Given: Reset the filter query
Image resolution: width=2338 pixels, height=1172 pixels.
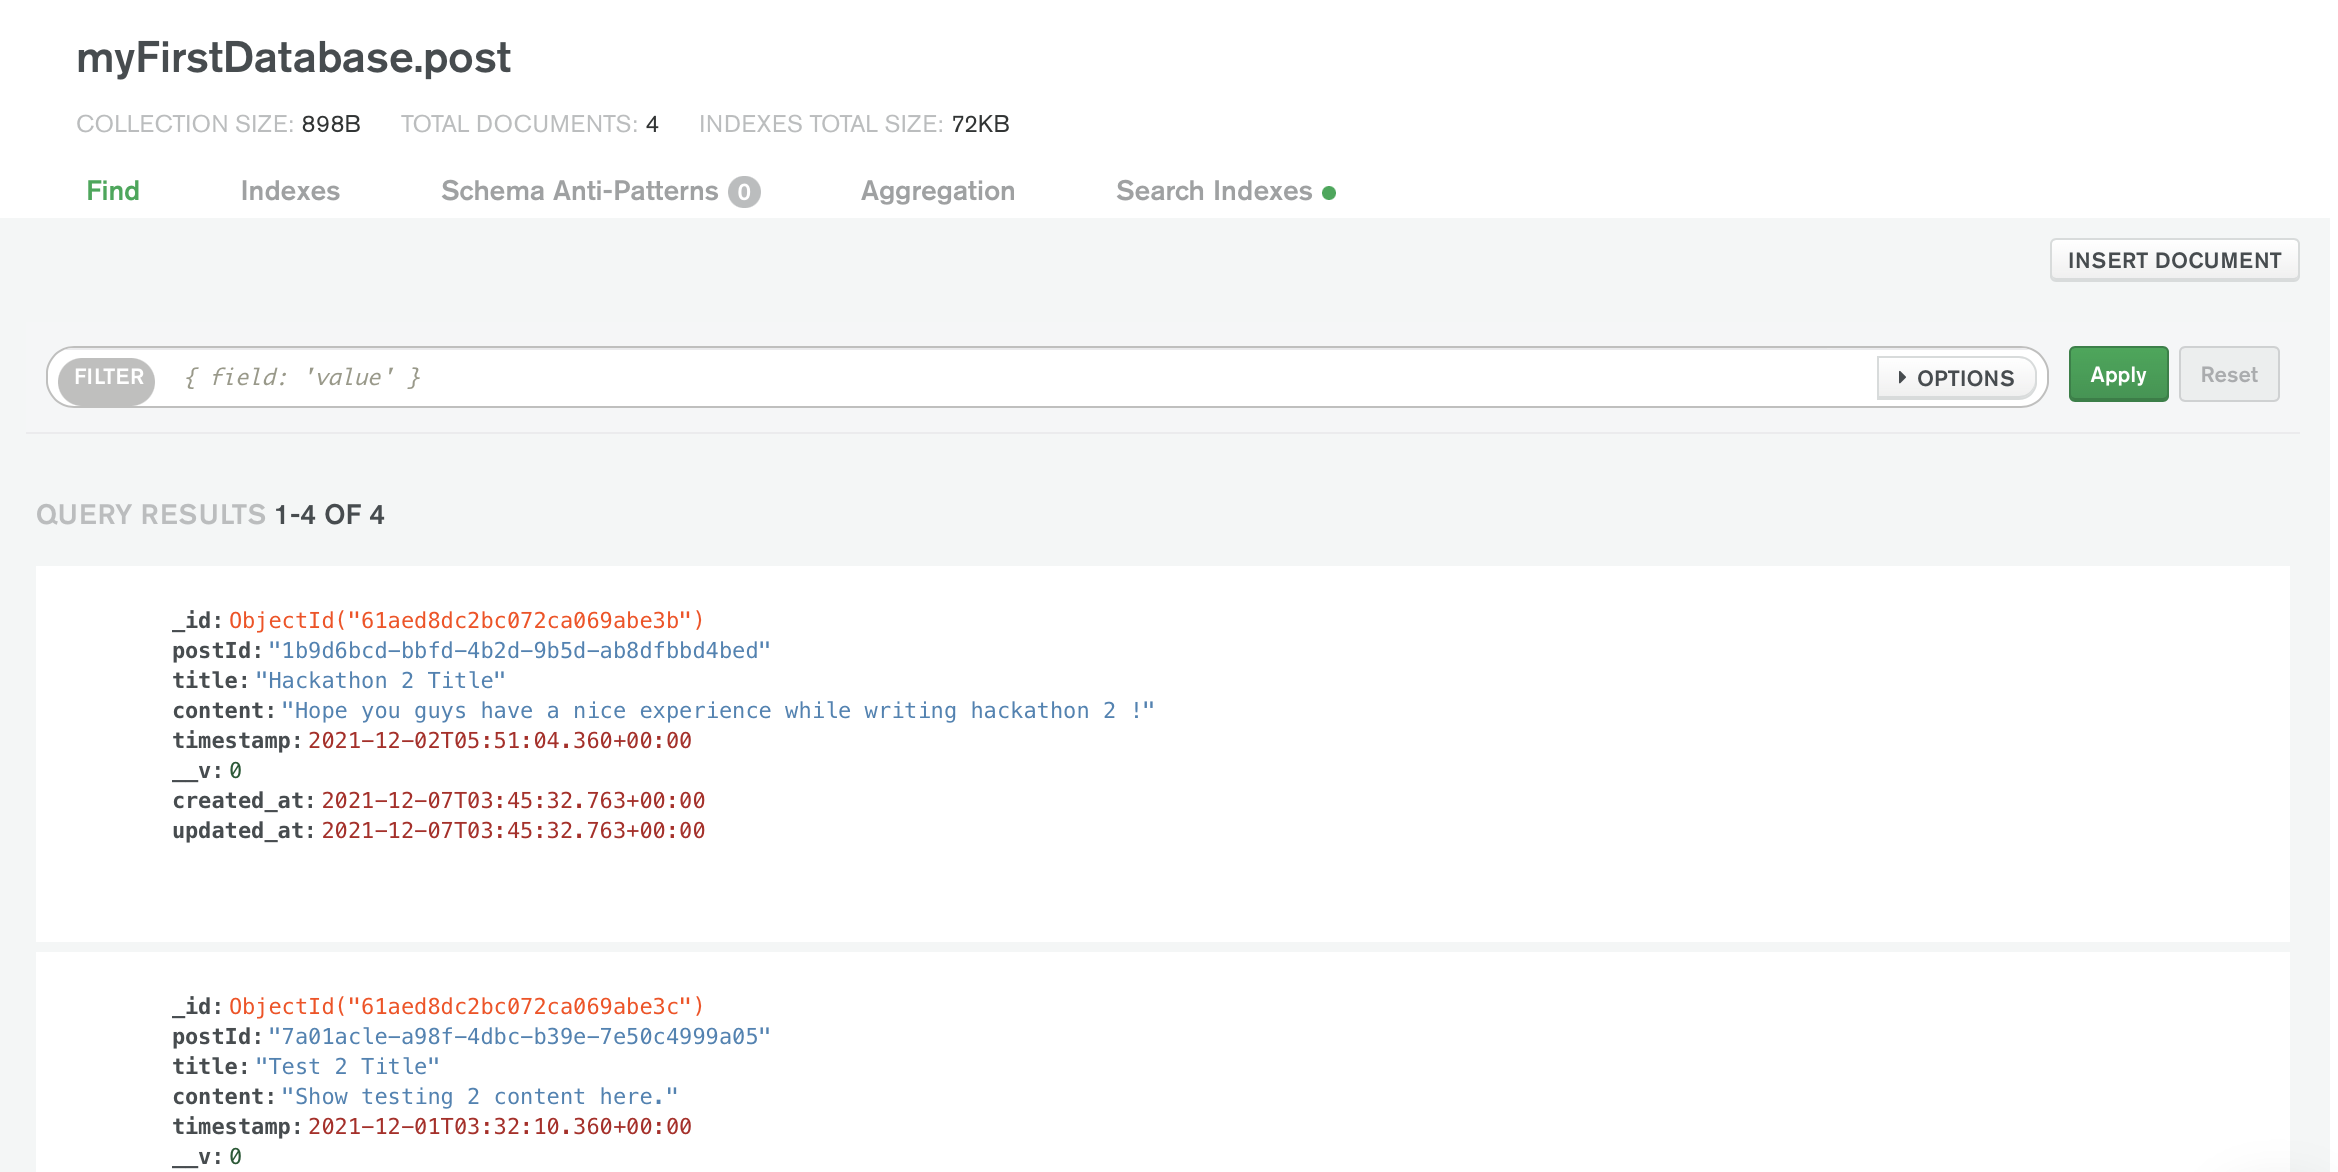Looking at the screenshot, I should pos(2228,374).
